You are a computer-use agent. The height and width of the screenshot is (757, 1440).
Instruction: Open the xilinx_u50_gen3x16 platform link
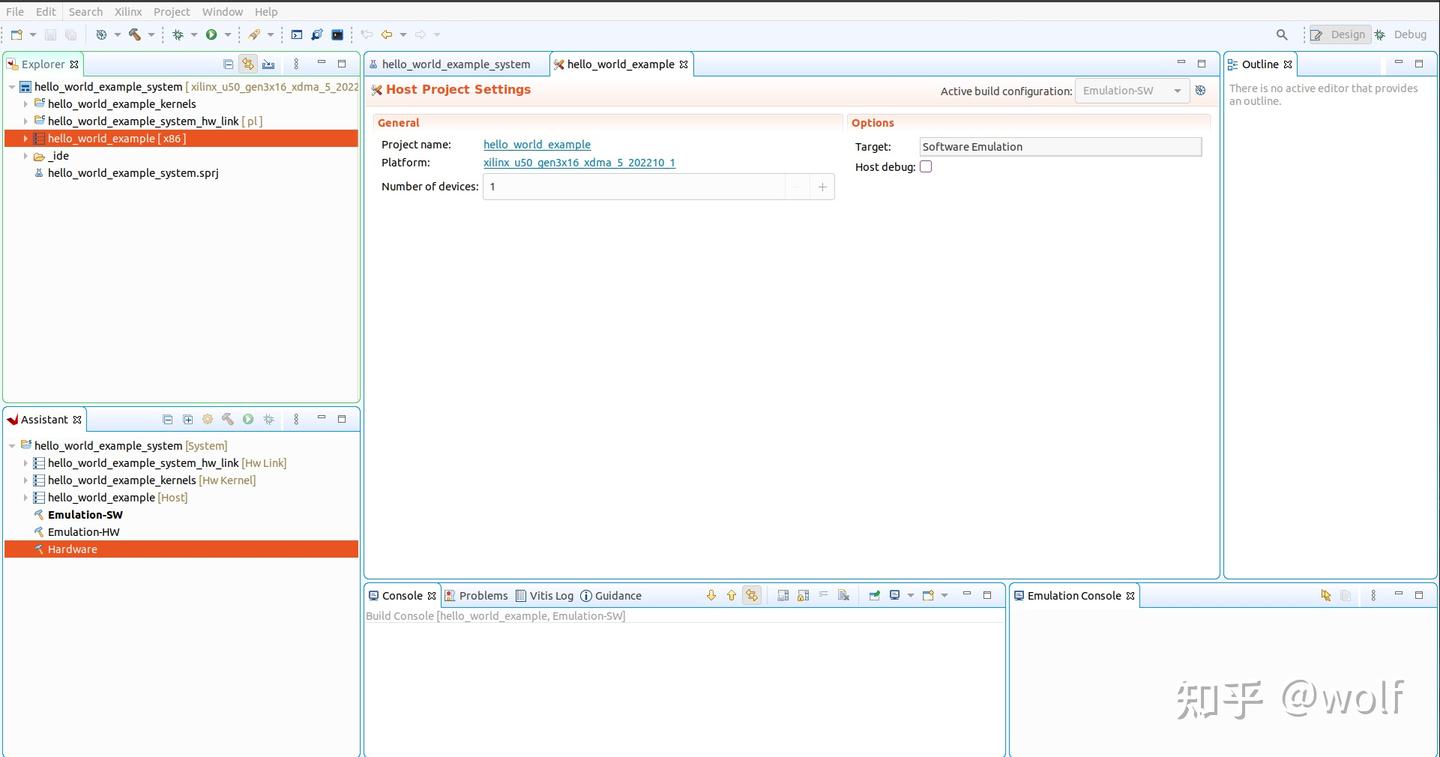tap(579, 162)
